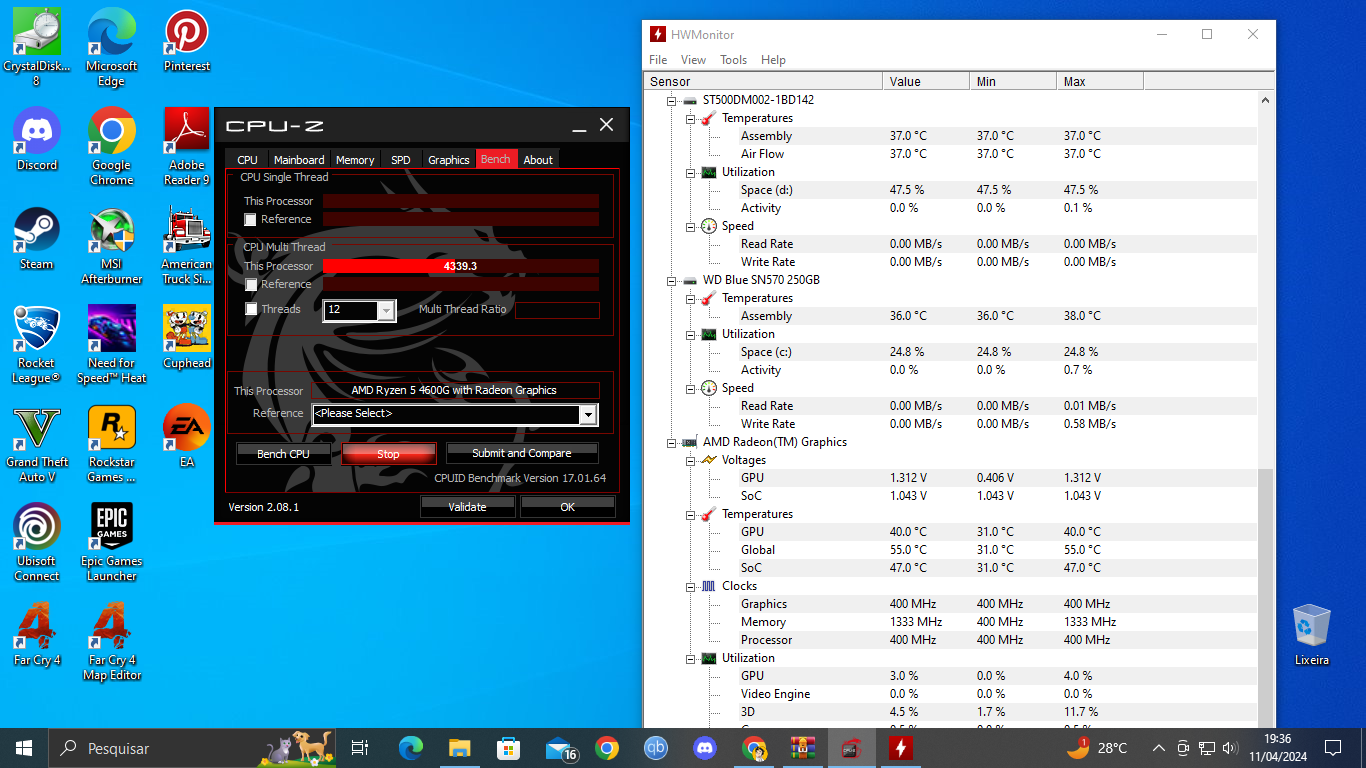Collapse Temperatures node under ST500DM002-1BD142
This screenshot has height=768, width=1366.
coord(690,118)
